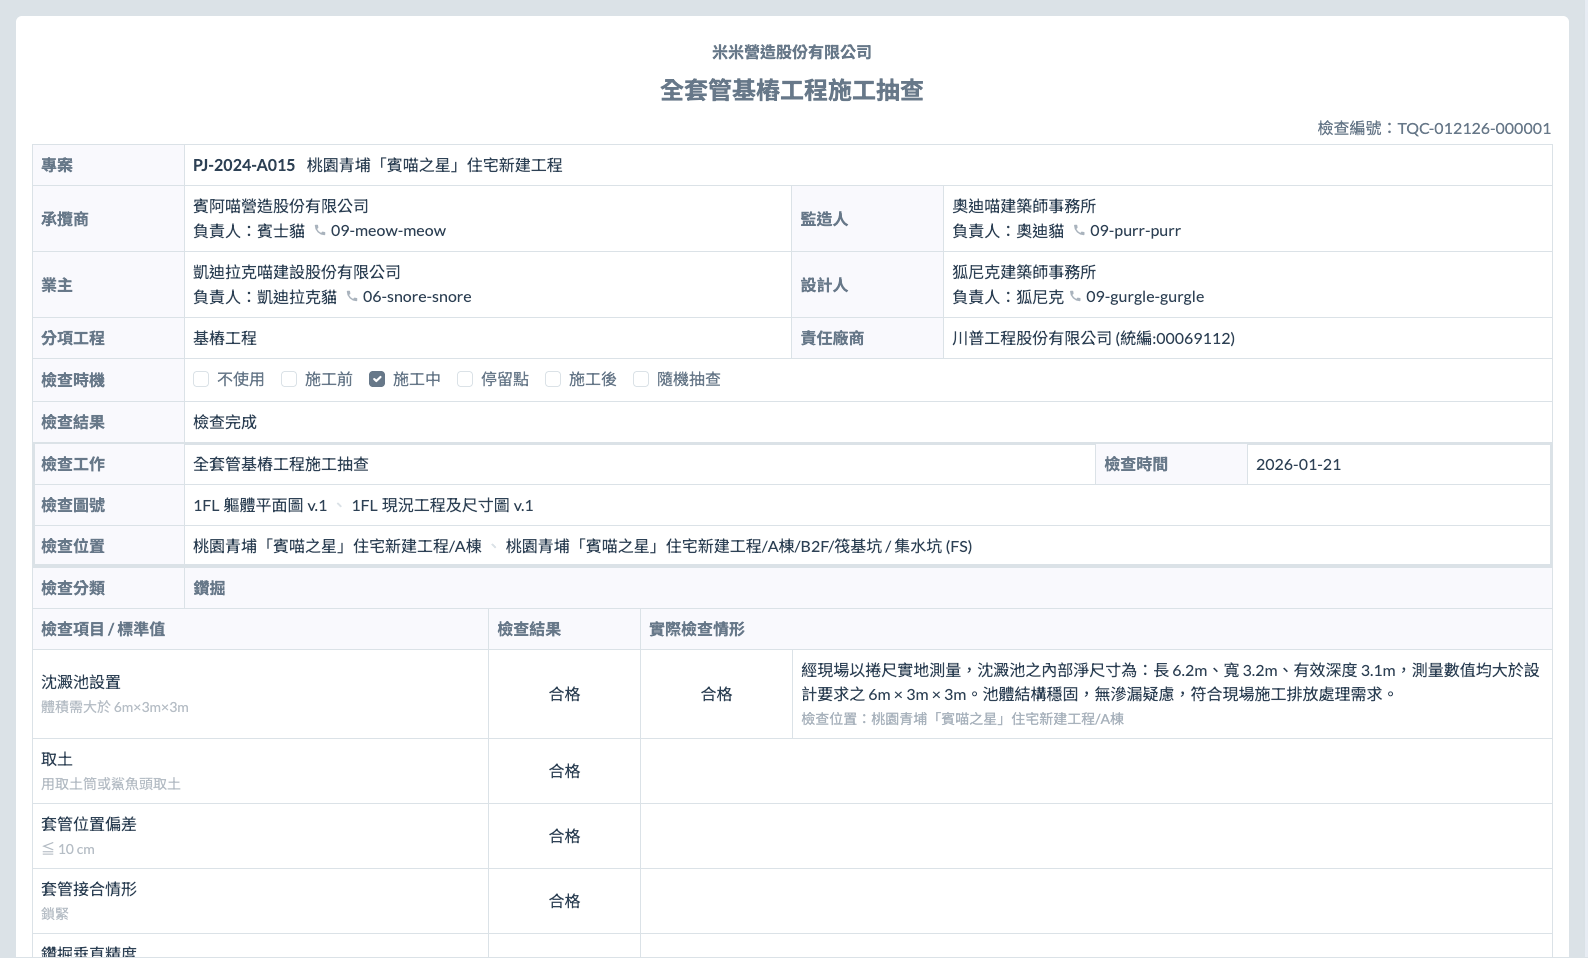1588x958 pixels.
Task: Click 合格 result in 套管位置偏差 row
Action: (x=565, y=836)
